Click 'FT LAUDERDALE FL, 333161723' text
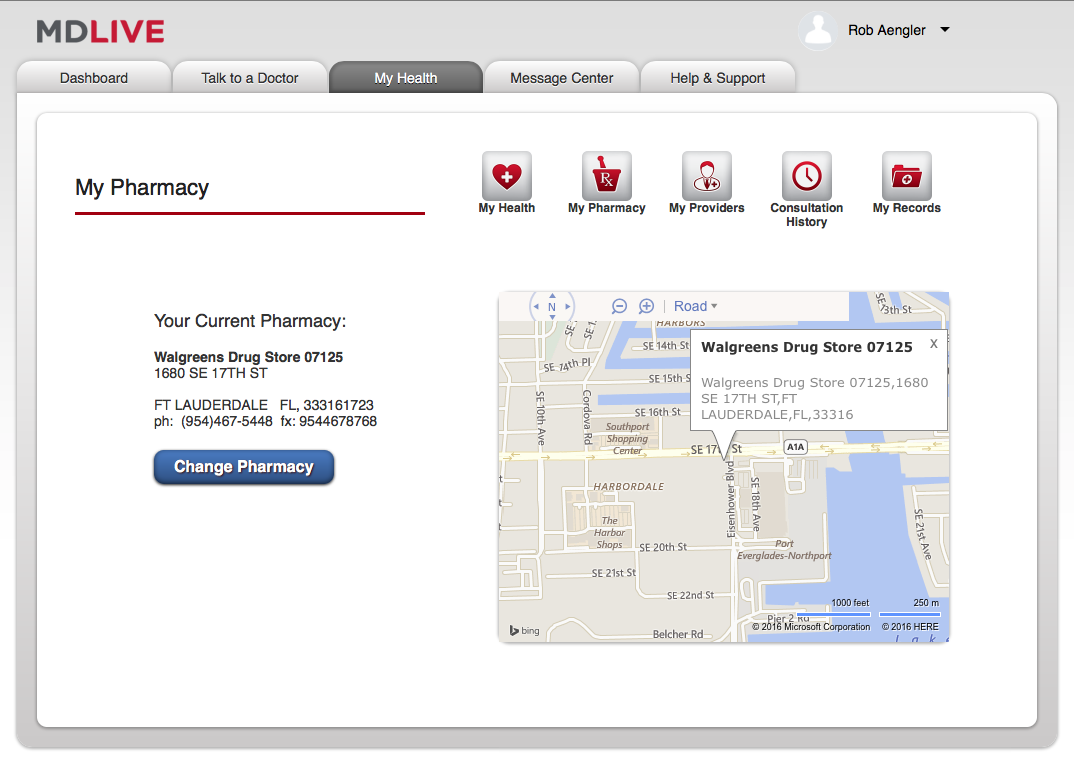 coord(264,405)
